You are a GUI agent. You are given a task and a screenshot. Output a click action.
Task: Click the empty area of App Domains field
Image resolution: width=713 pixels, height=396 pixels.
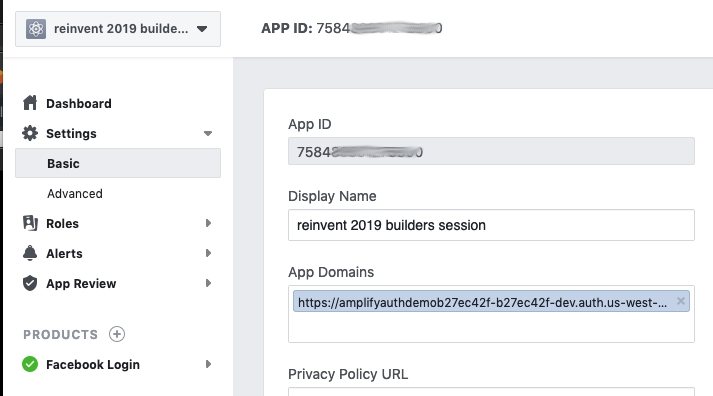pos(491,327)
